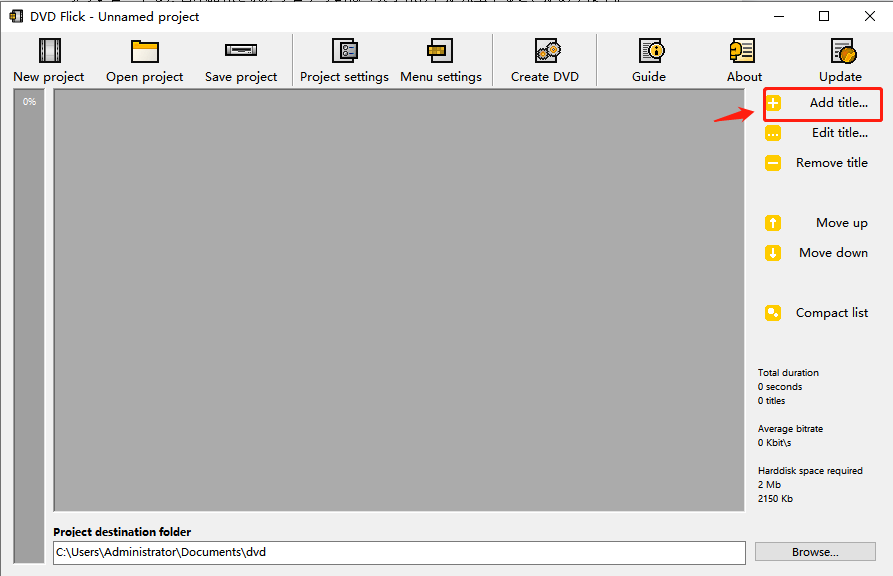Click the Save project drive icon
893x576 pixels.
click(x=241, y=51)
